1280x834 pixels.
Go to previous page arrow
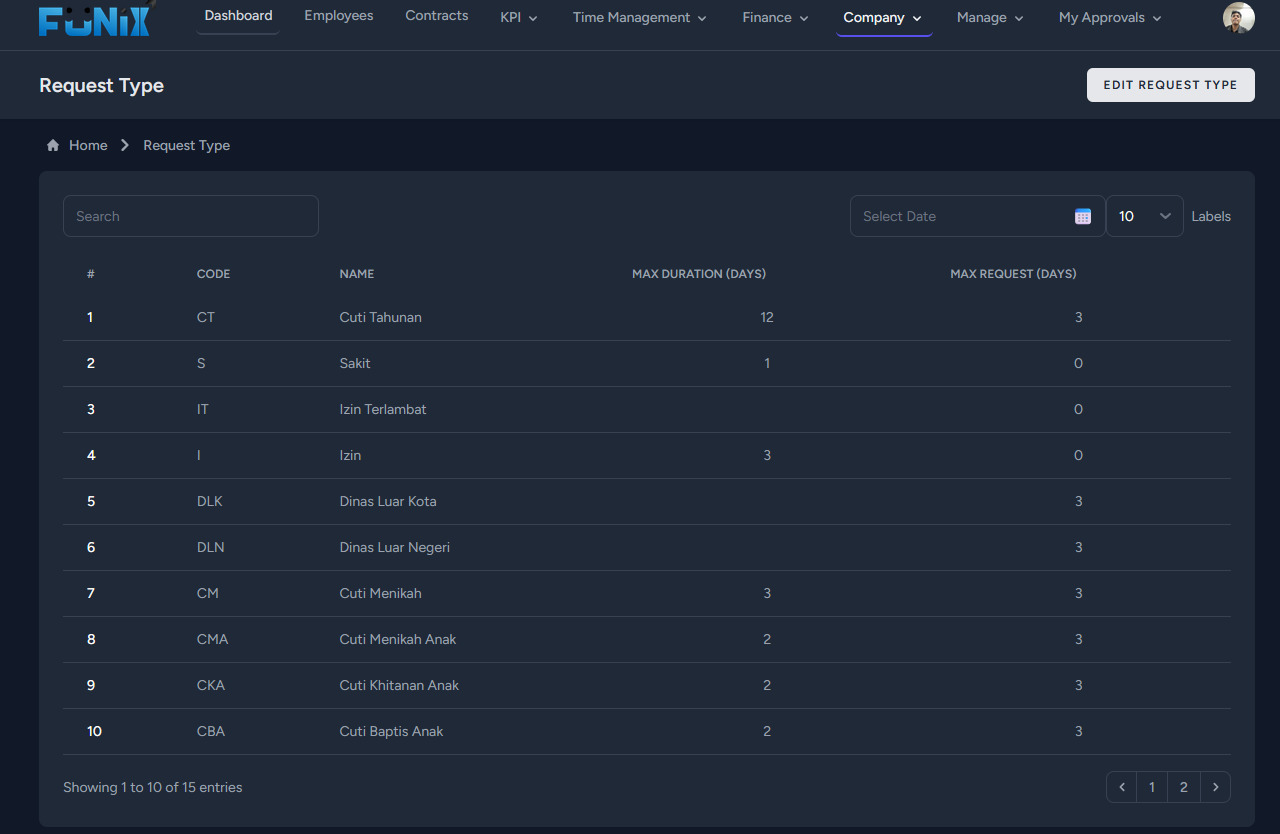(x=1122, y=787)
